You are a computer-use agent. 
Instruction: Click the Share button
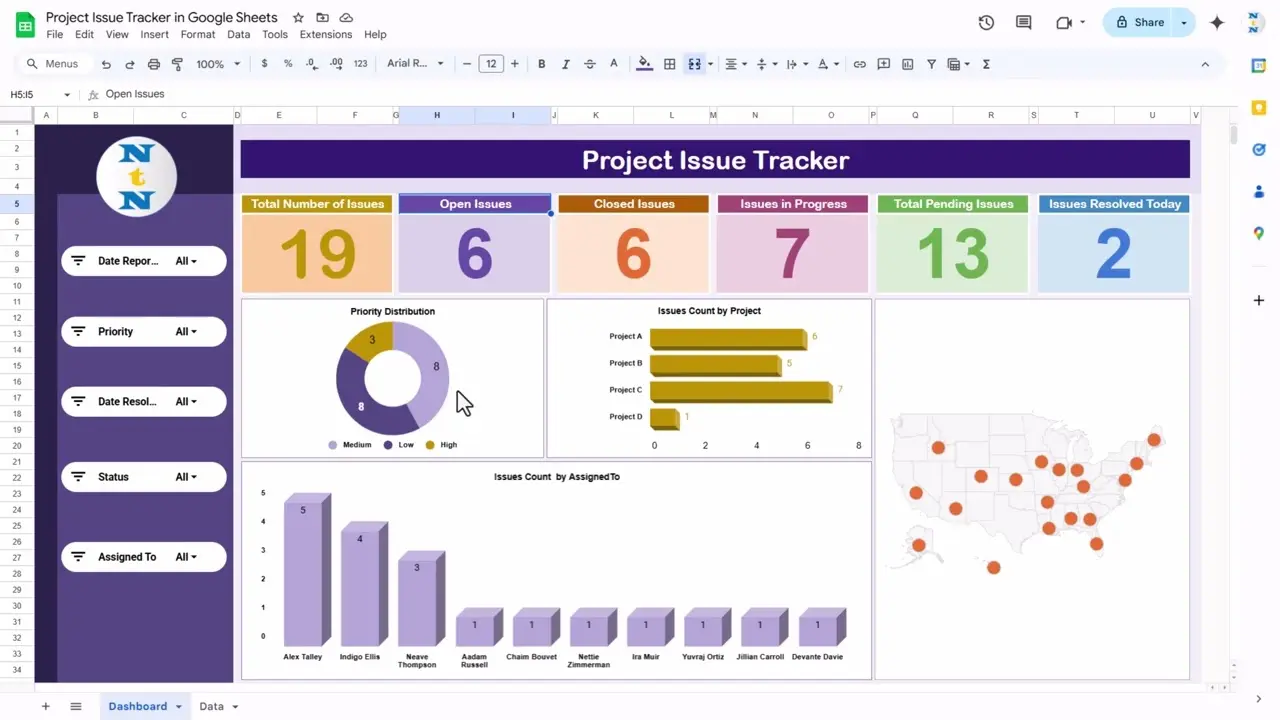point(1140,22)
